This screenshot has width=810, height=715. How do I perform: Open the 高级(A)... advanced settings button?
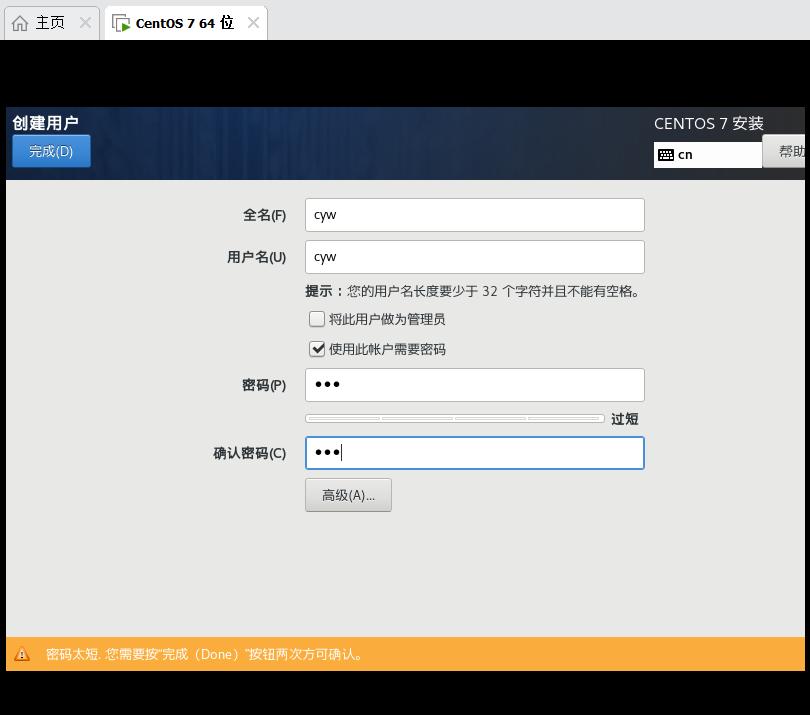coord(348,495)
